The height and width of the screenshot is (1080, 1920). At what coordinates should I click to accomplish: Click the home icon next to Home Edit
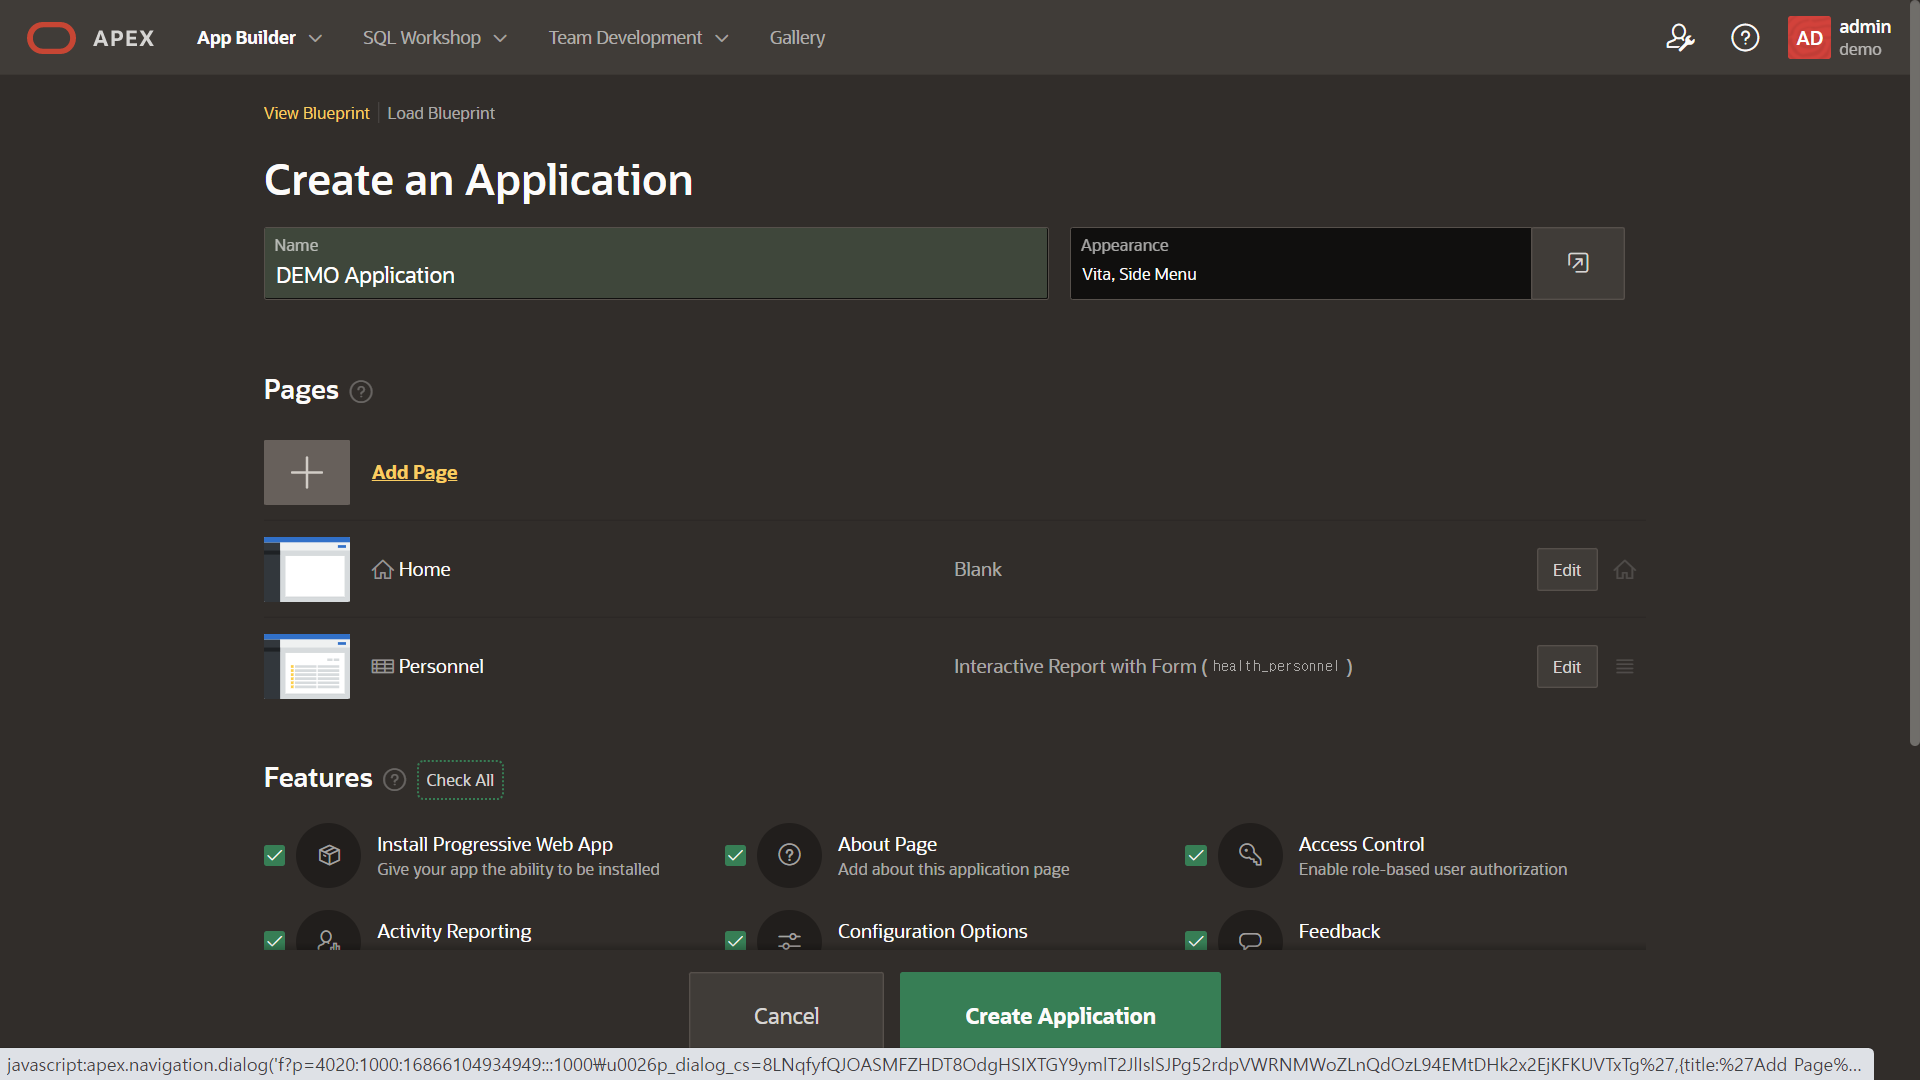(x=1625, y=570)
